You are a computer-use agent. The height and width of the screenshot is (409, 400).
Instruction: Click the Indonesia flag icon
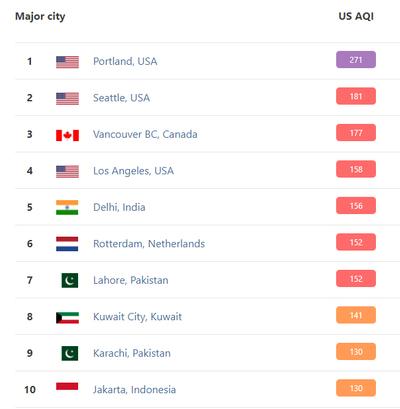click(x=67, y=386)
